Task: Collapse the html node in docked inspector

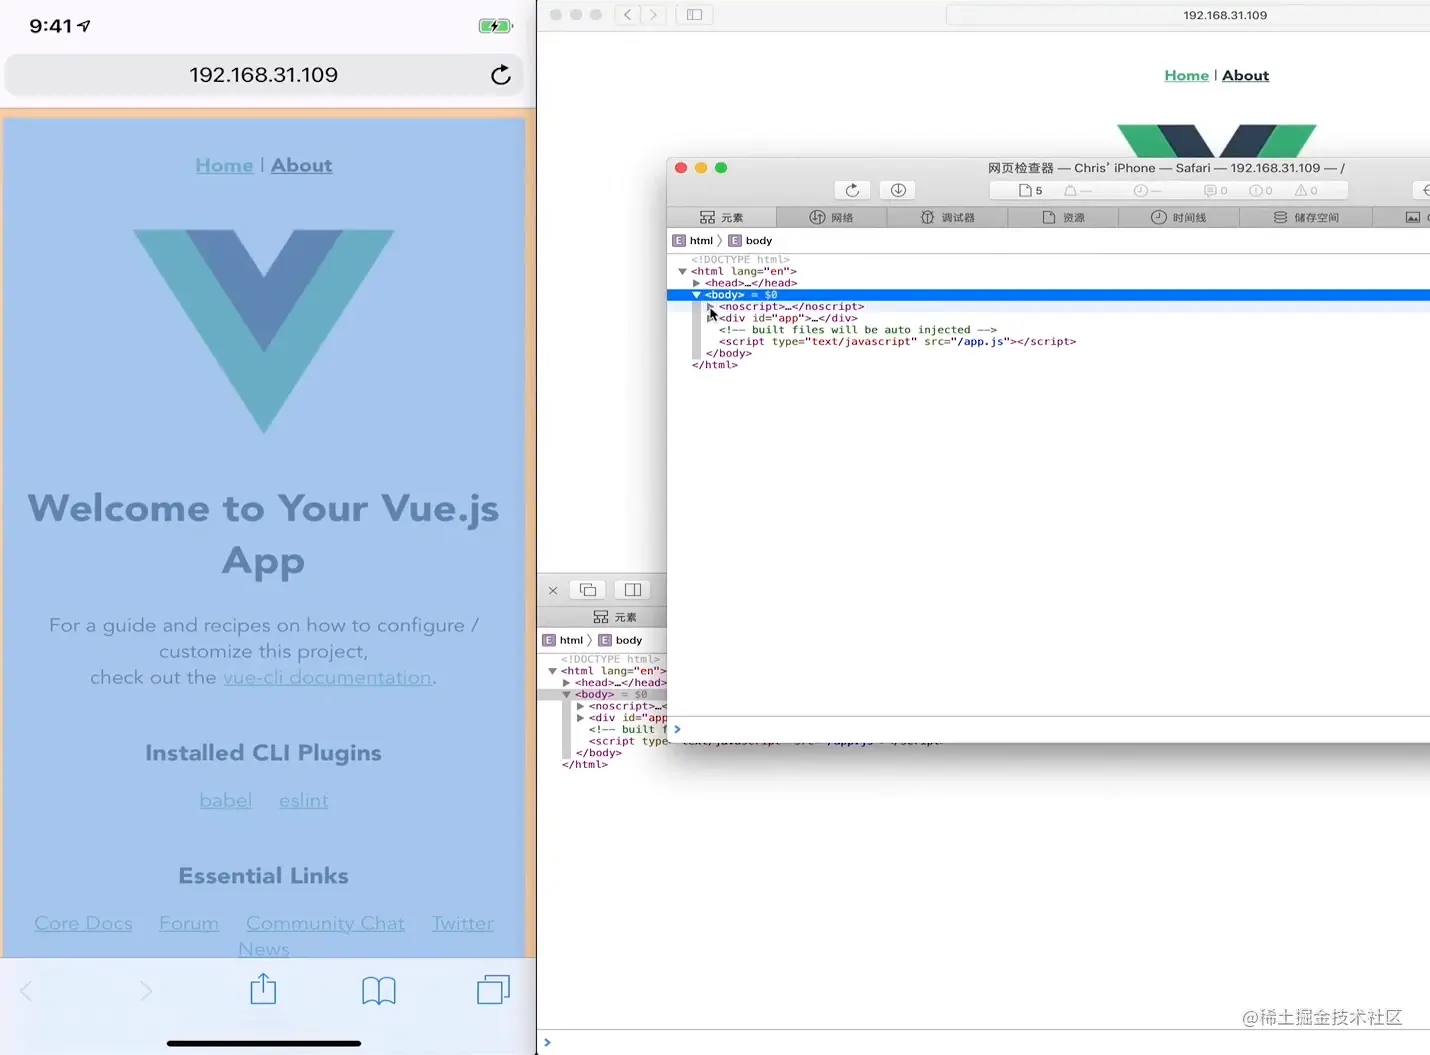Action: (553, 671)
